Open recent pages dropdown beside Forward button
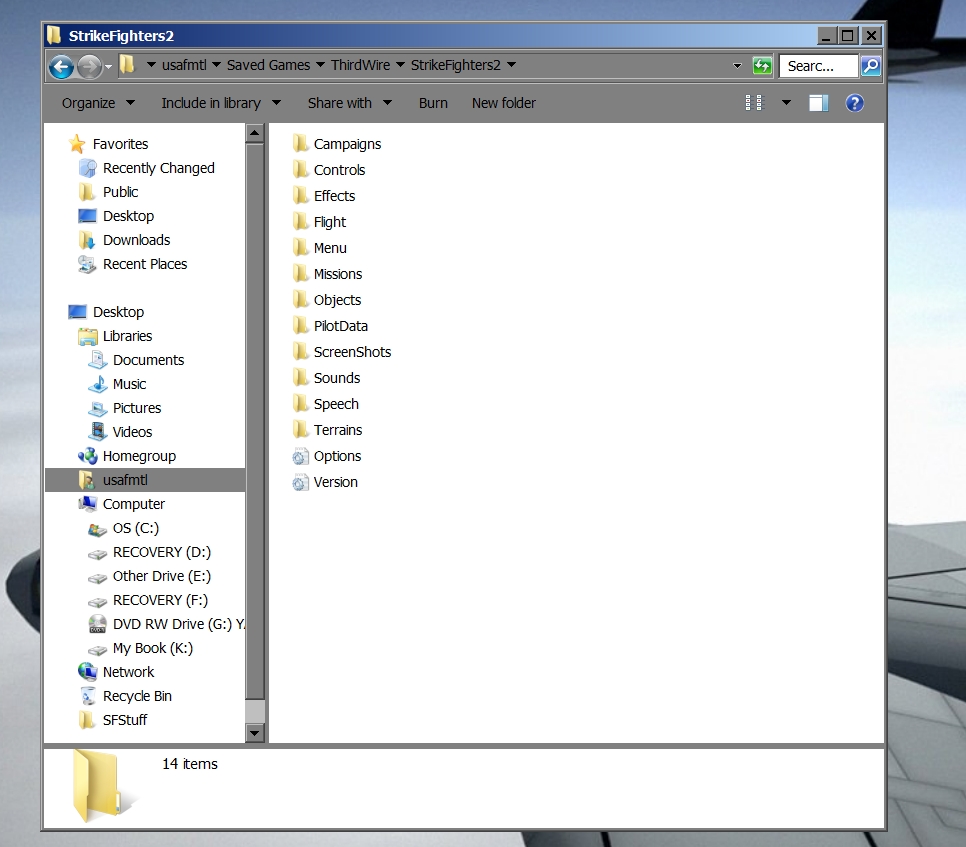 coord(108,67)
